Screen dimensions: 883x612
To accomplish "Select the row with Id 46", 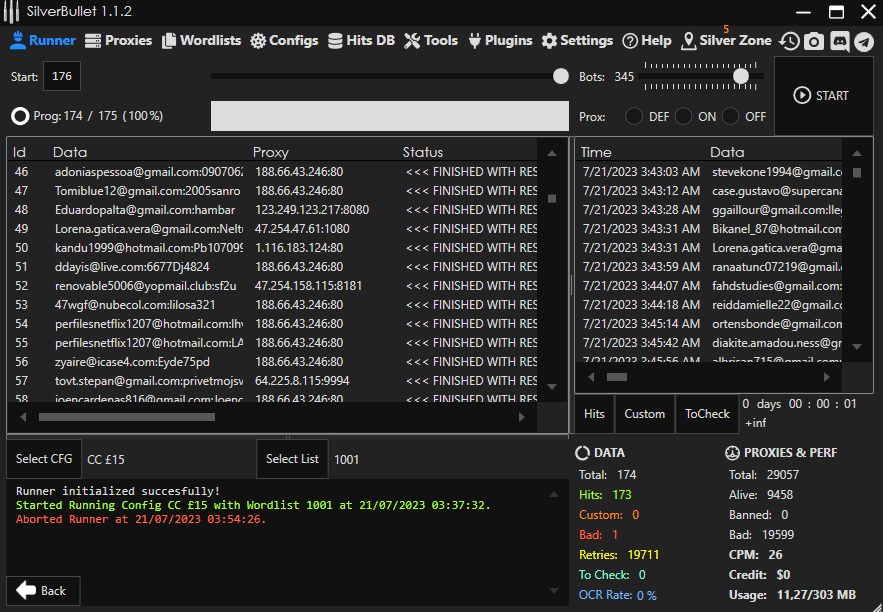I will pos(273,172).
